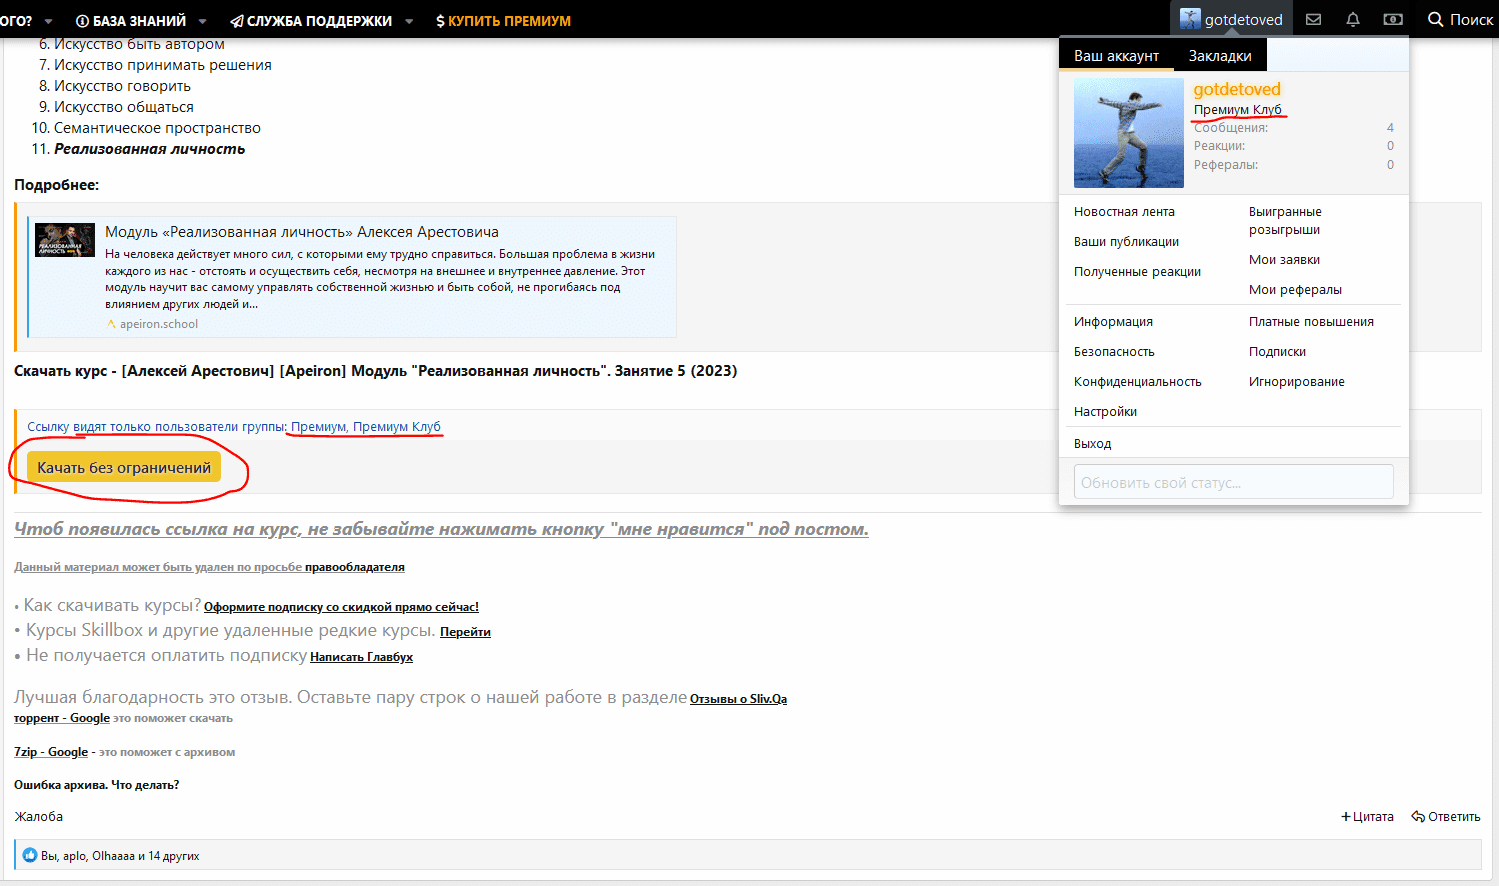
Task: Open Настройки in the account menu
Action: (1105, 411)
